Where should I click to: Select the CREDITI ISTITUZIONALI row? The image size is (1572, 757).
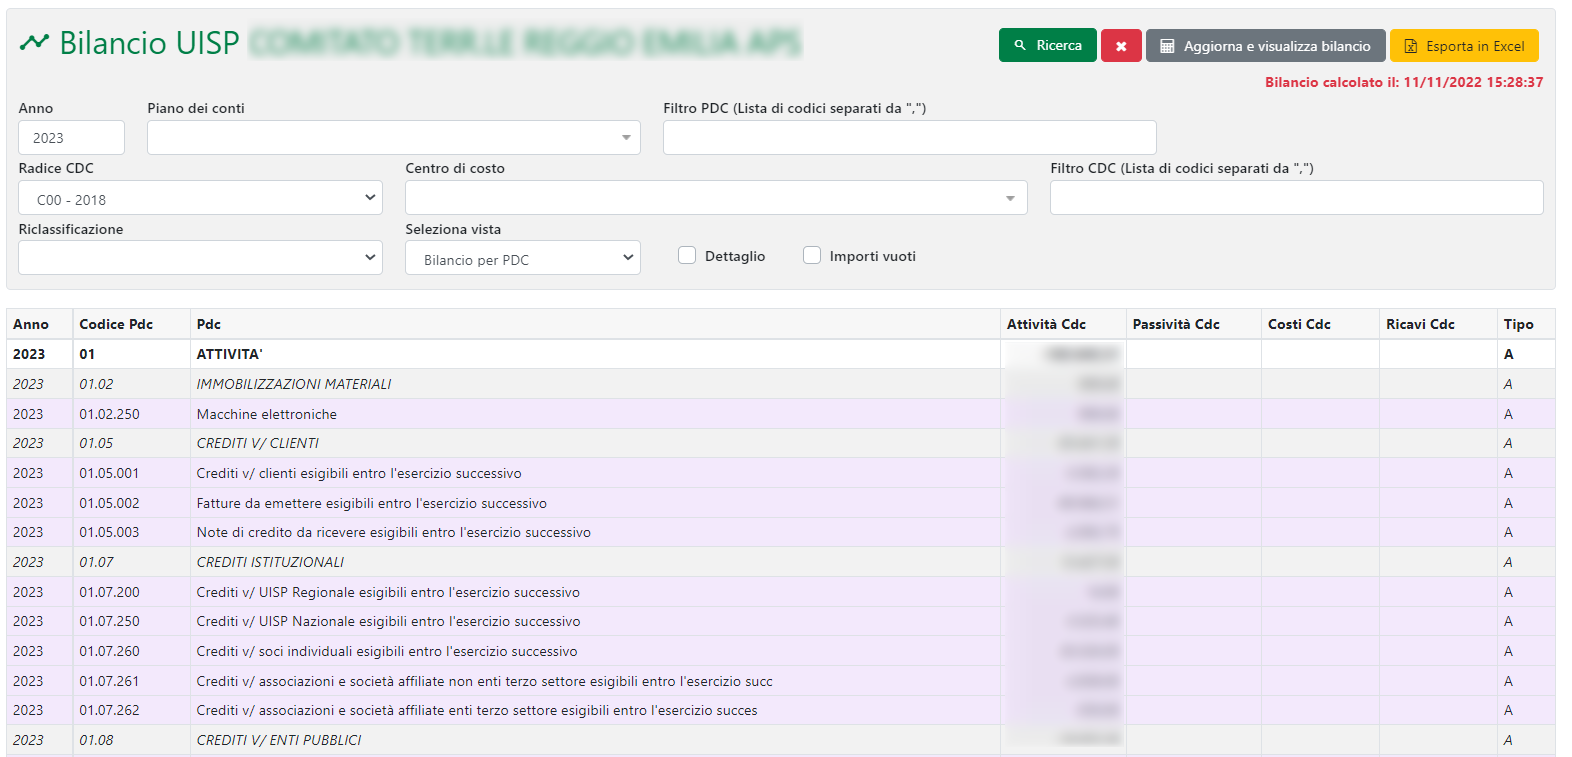point(270,562)
